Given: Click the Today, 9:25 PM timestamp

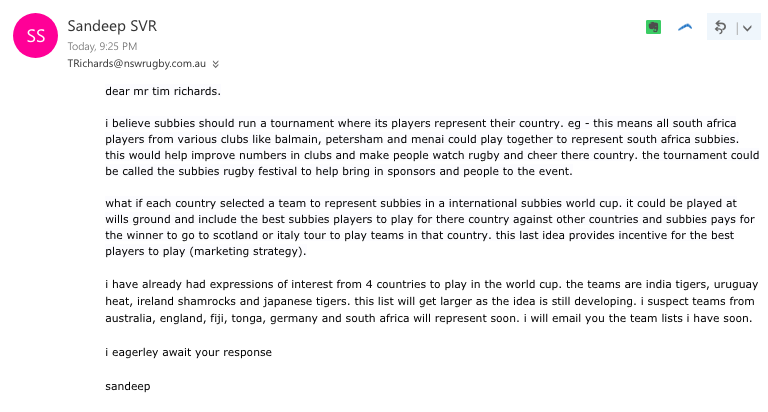Looking at the screenshot, I should click(102, 46).
